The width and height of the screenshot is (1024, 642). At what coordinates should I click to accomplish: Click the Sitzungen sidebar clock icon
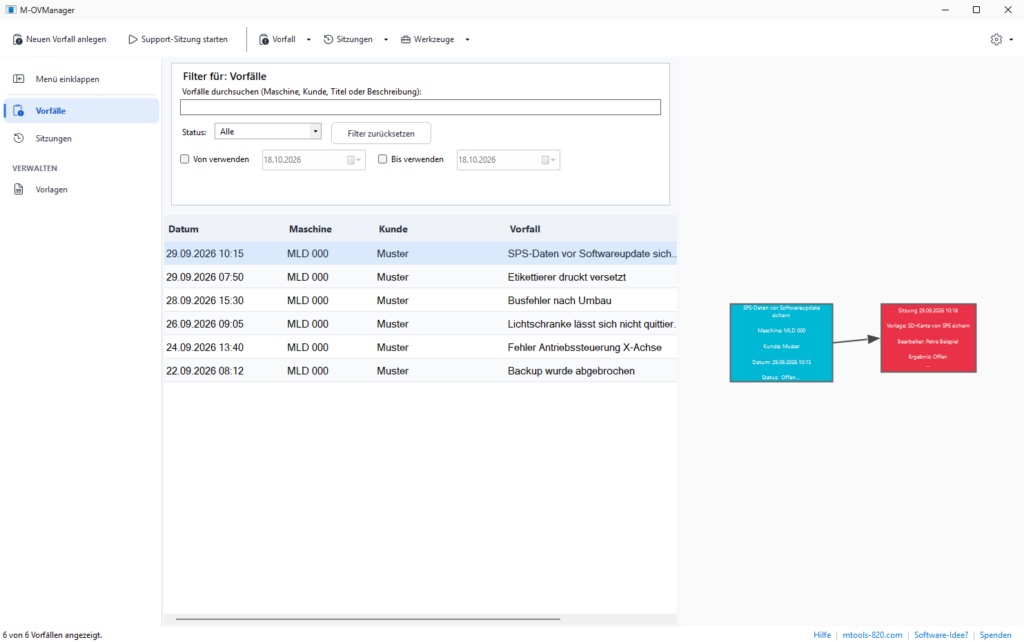(x=19, y=138)
